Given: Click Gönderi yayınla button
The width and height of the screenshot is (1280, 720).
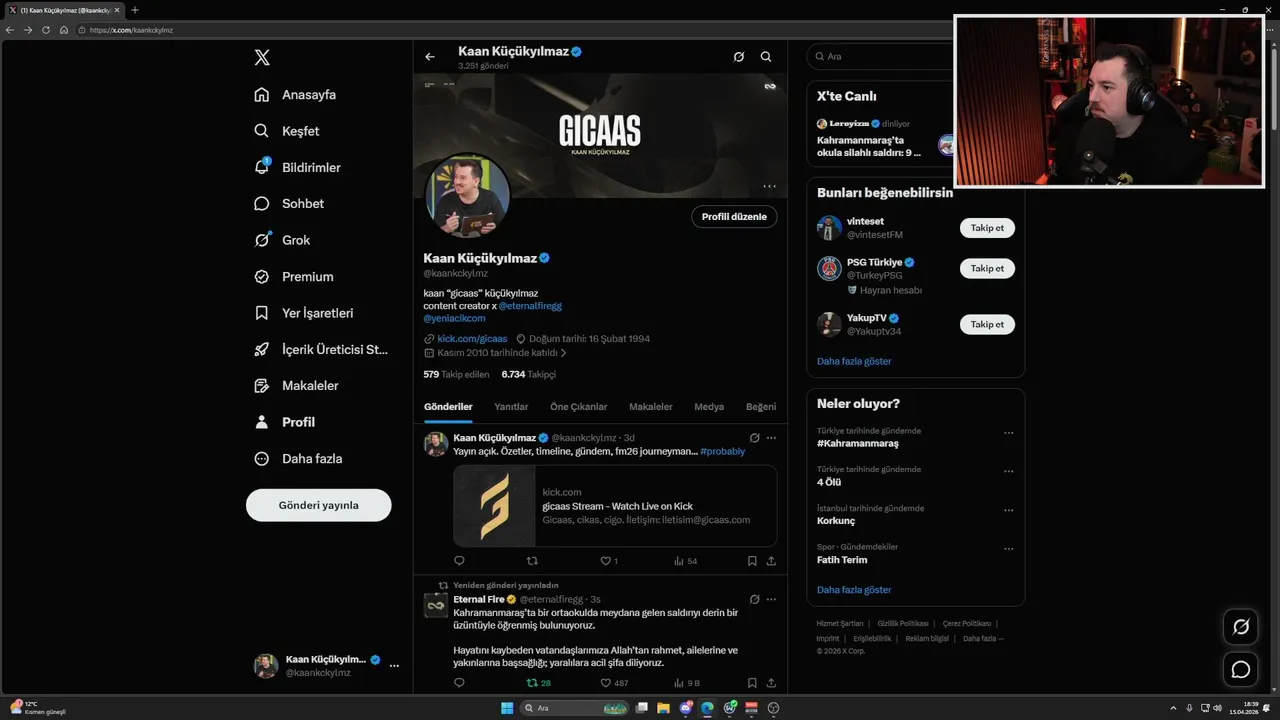Looking at the screenshot, I should [319, 505].
